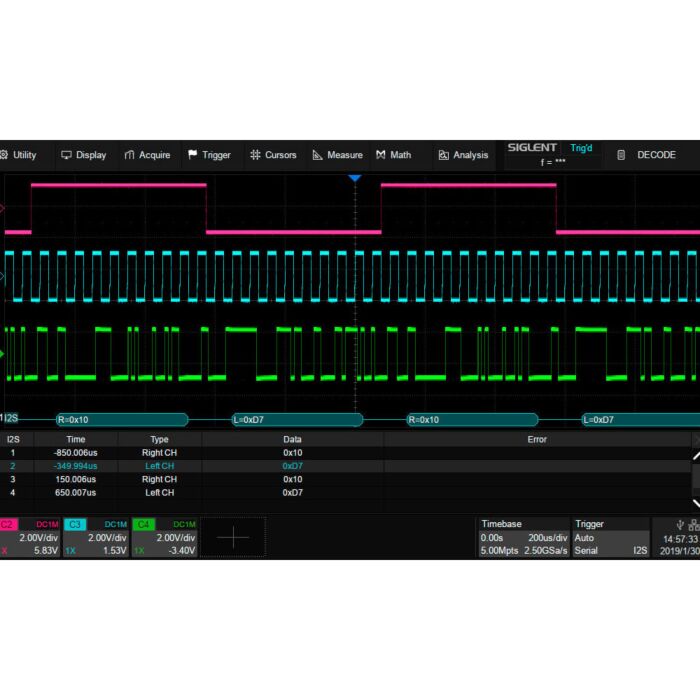Screen dimensions: 700x700
Task: Toggle the C4 channel box
Action: pos(163,537)
